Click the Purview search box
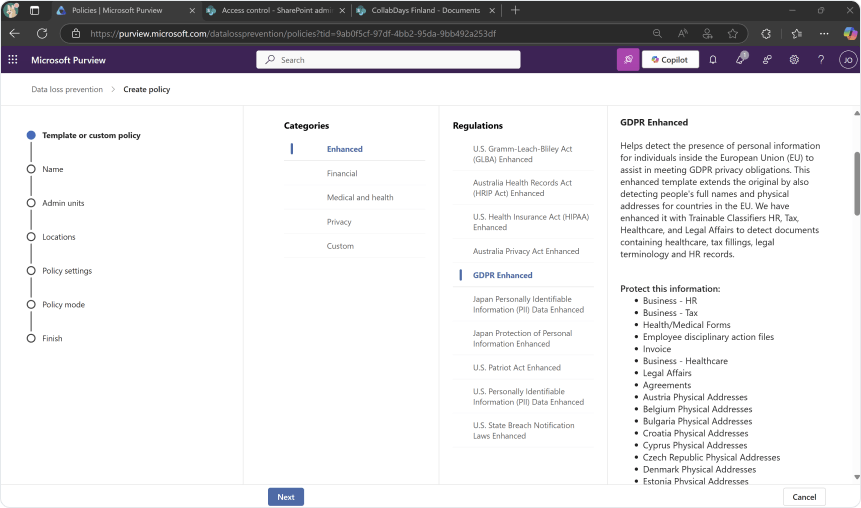The height and width of the screenshot is (508, 861). (388, 59)
